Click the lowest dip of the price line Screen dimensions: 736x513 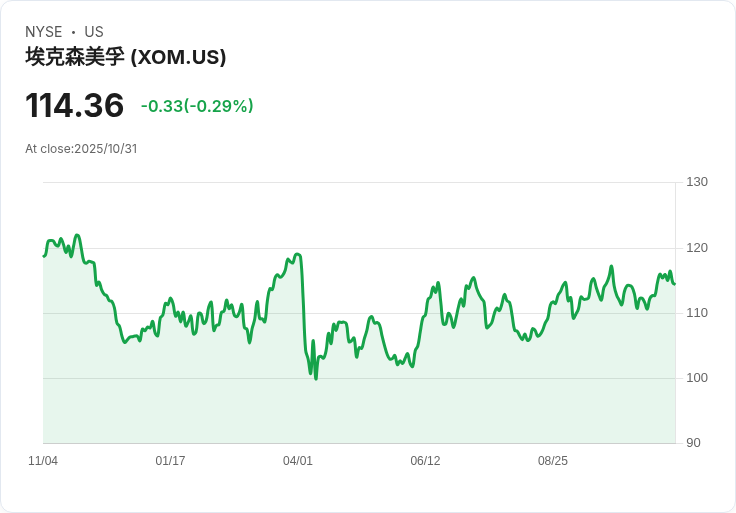316,378
